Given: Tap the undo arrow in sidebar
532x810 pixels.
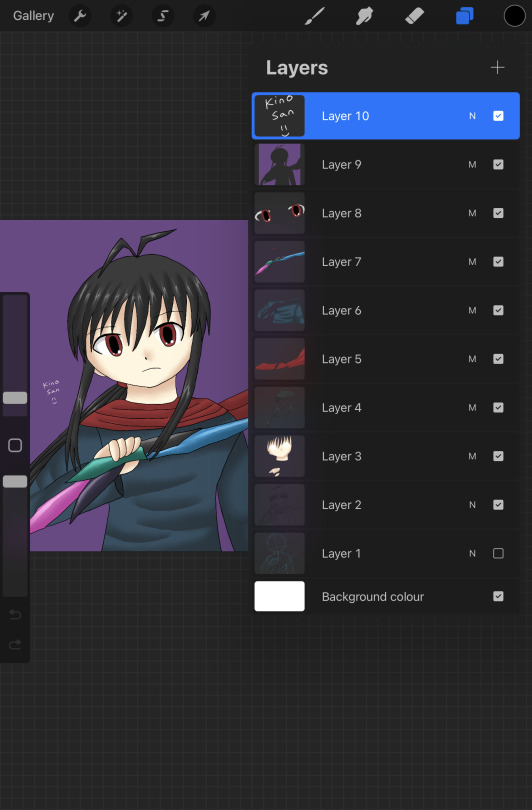Looking at the screenshot, I should (x=15, y=615).
